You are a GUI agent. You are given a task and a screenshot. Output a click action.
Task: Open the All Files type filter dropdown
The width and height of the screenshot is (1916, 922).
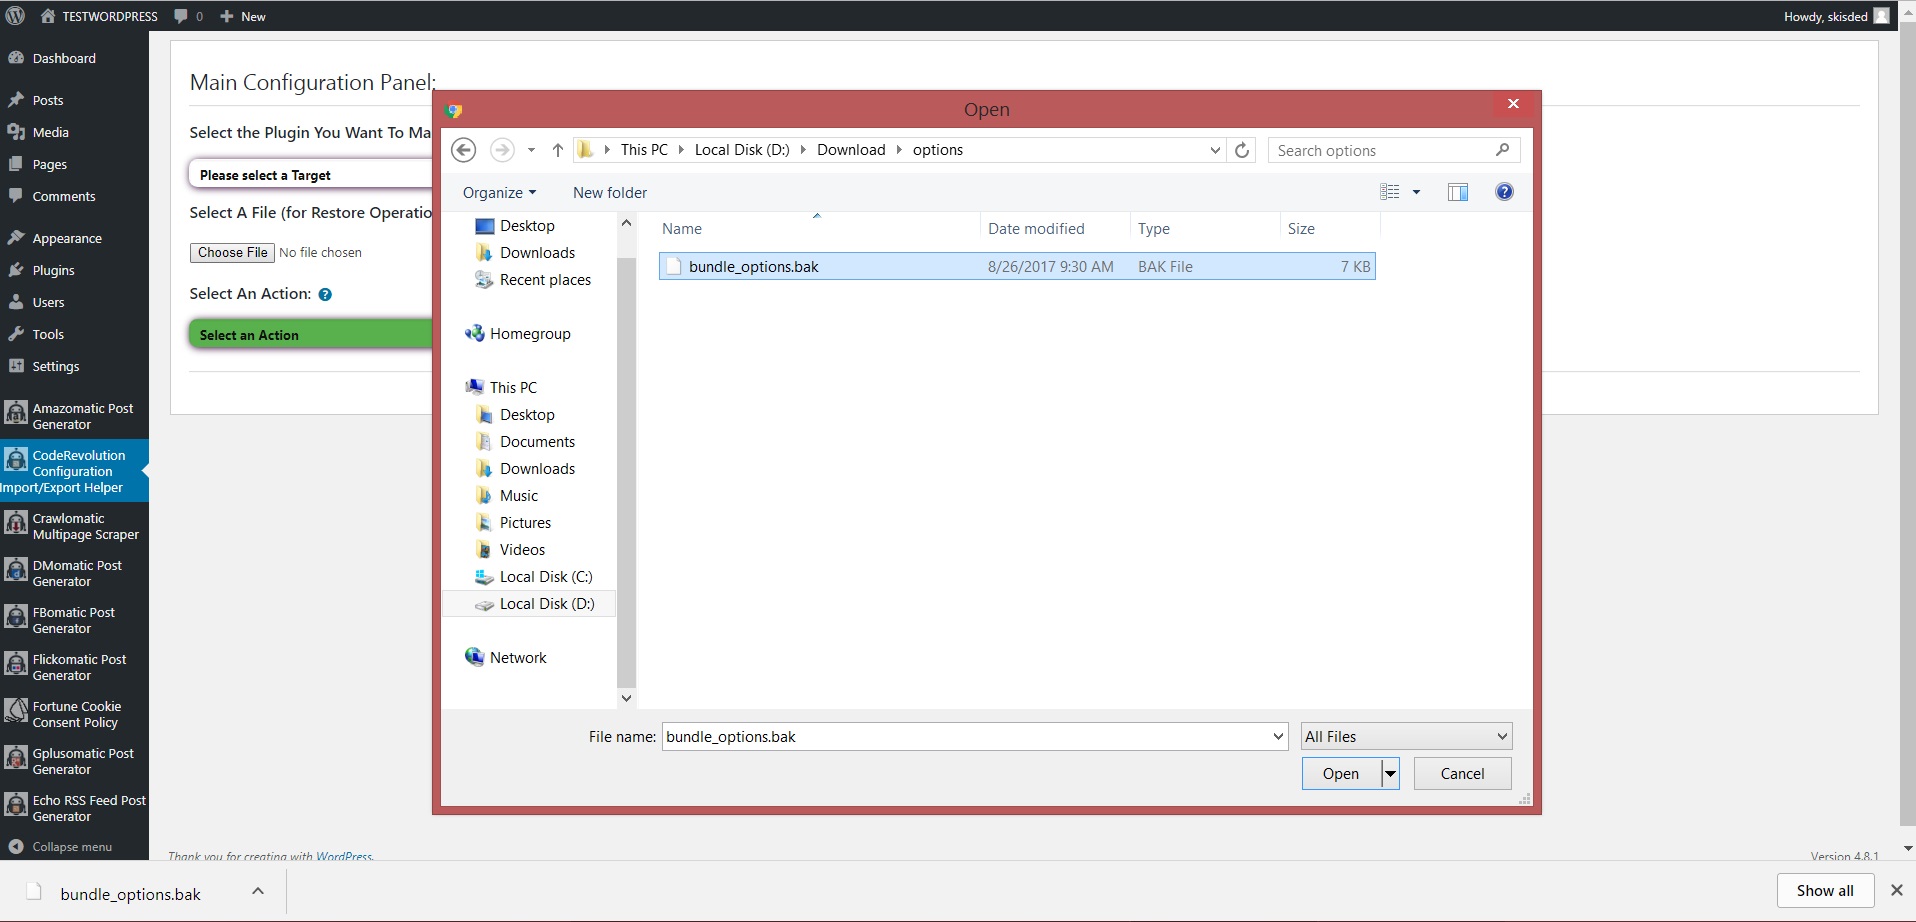1406,737
